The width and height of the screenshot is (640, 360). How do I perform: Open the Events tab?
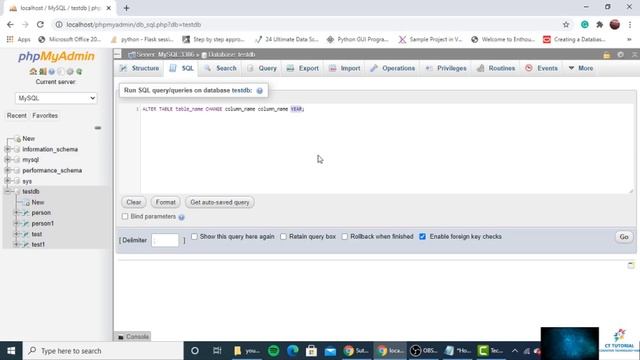click(x=542, y=68)
